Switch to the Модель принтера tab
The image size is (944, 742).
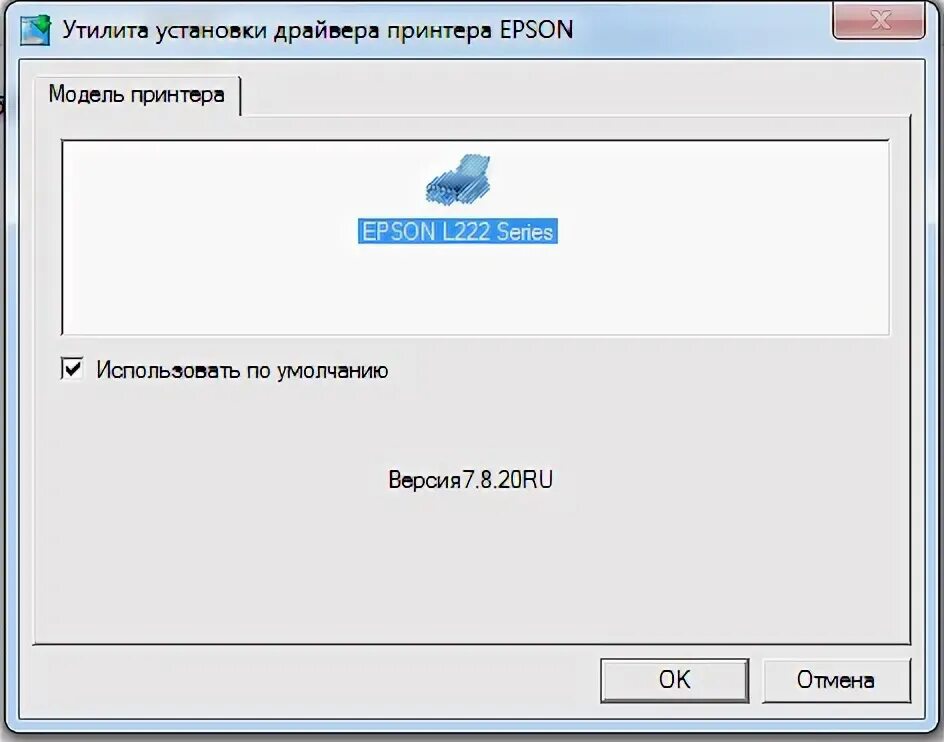point(137,95)
